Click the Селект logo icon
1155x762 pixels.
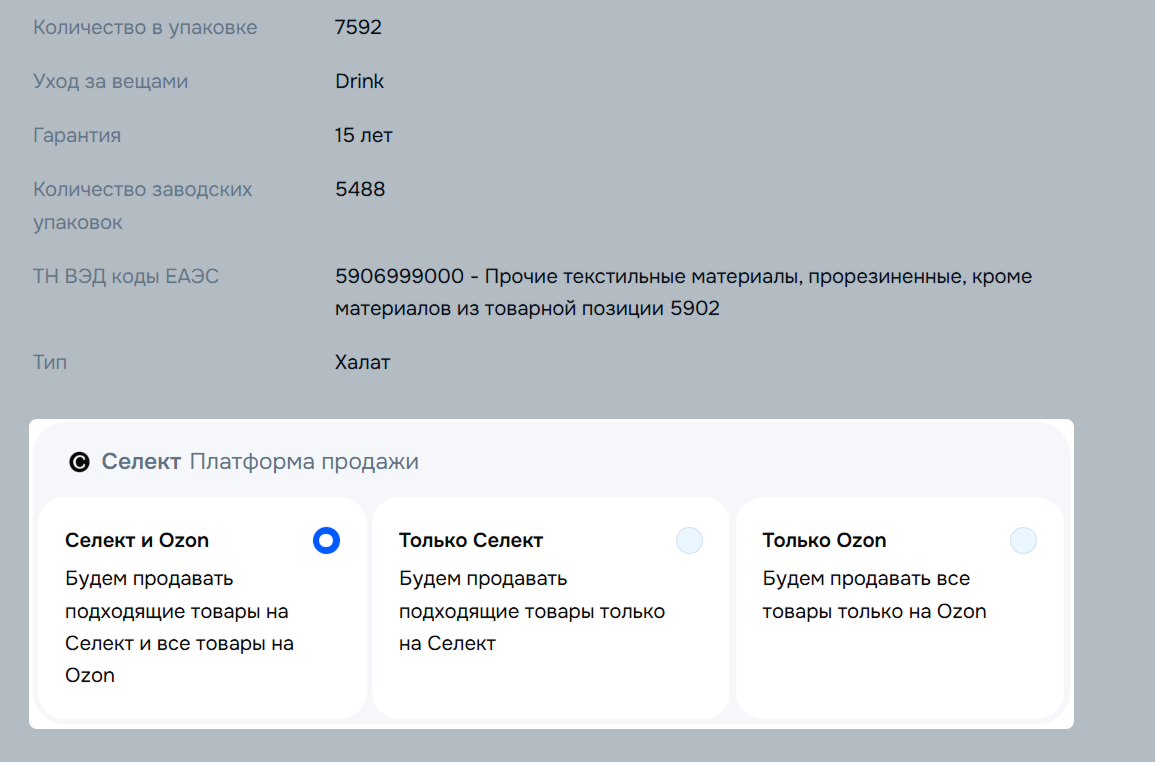click(x=79, y=462)
